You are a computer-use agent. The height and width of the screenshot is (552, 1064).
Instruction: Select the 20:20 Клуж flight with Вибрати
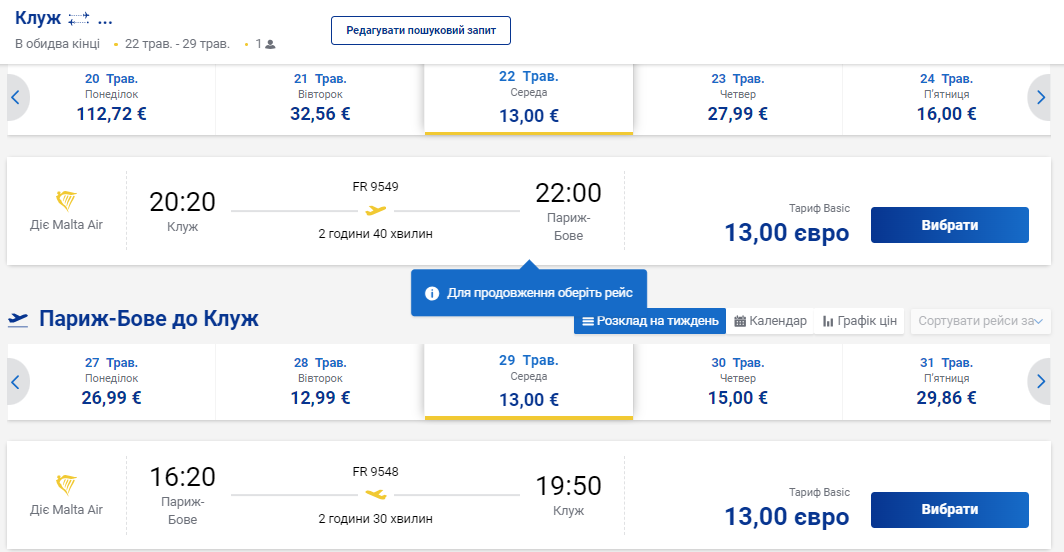pos(949,225)
